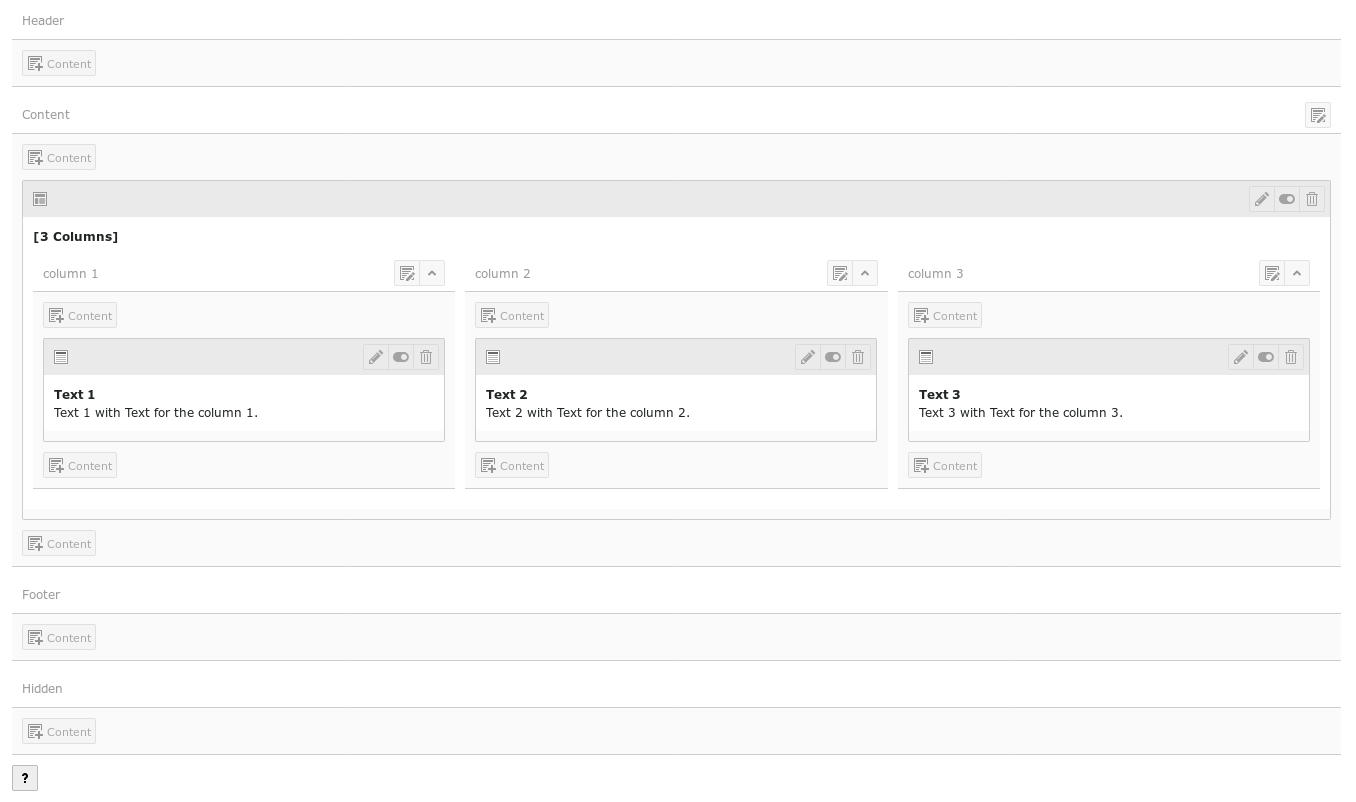Collapse column 2
The width and height of the screenshot is (1356, 802).
click(865, 273)
